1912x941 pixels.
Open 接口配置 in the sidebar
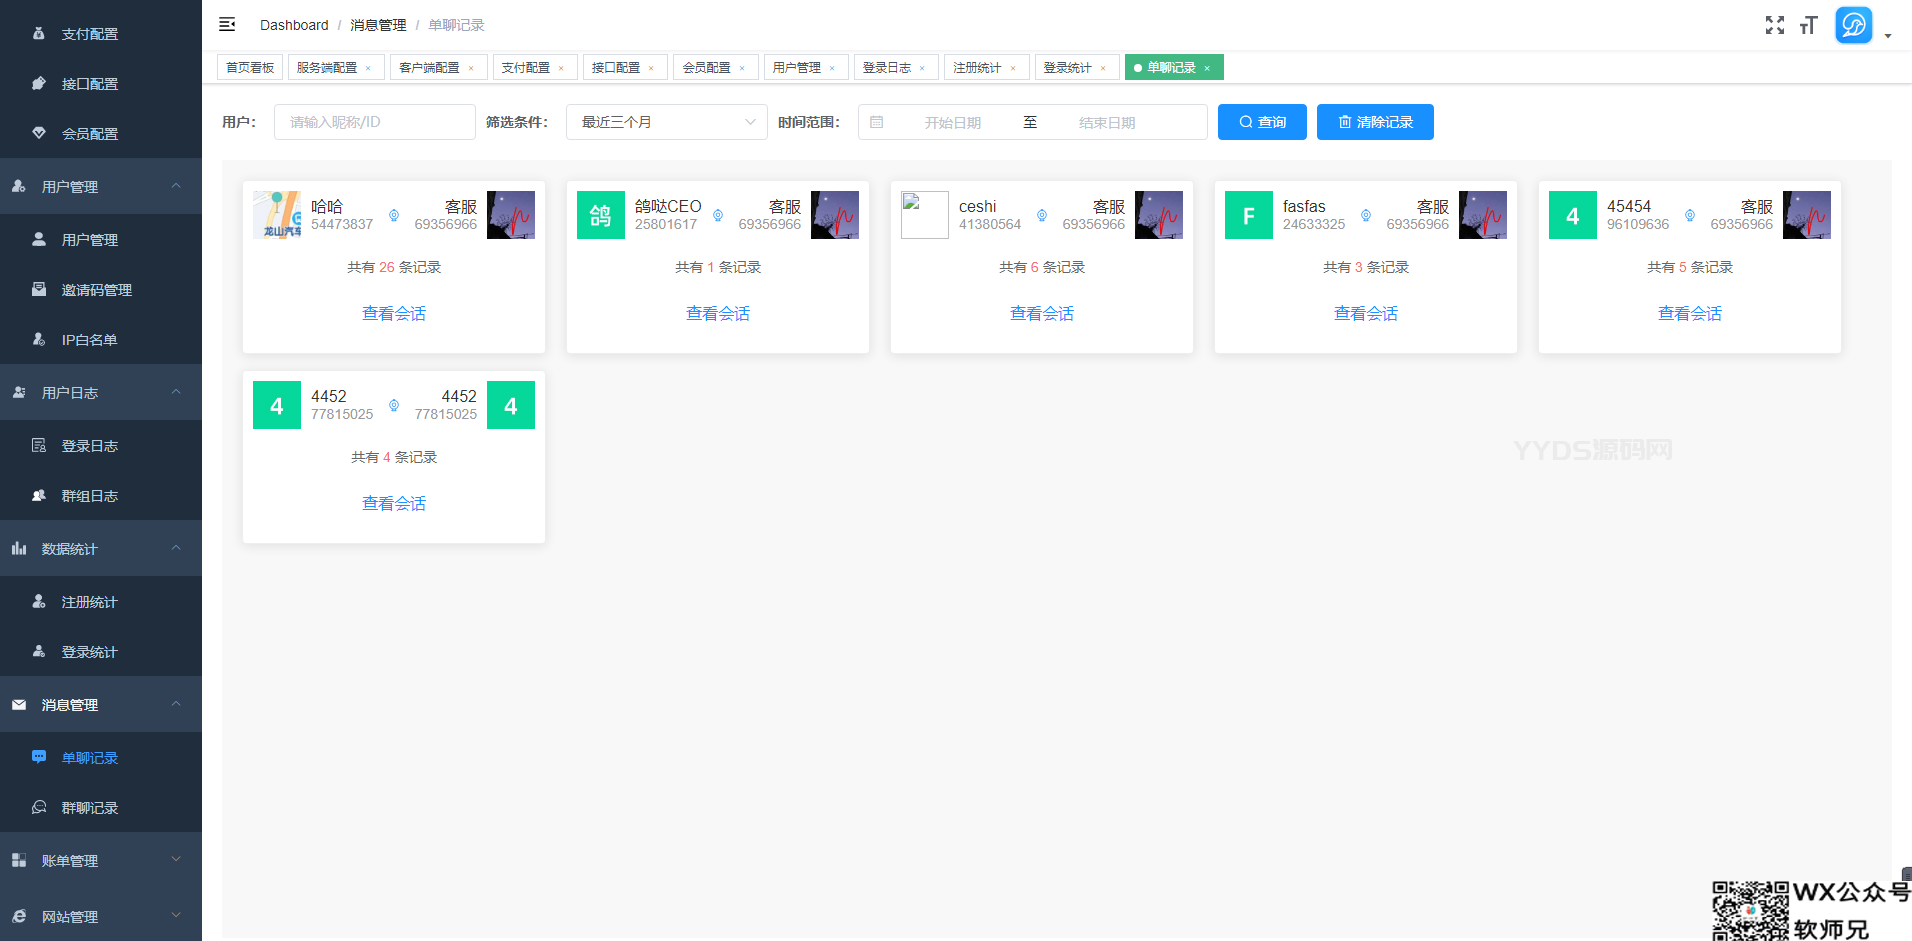tap(101, 83)
